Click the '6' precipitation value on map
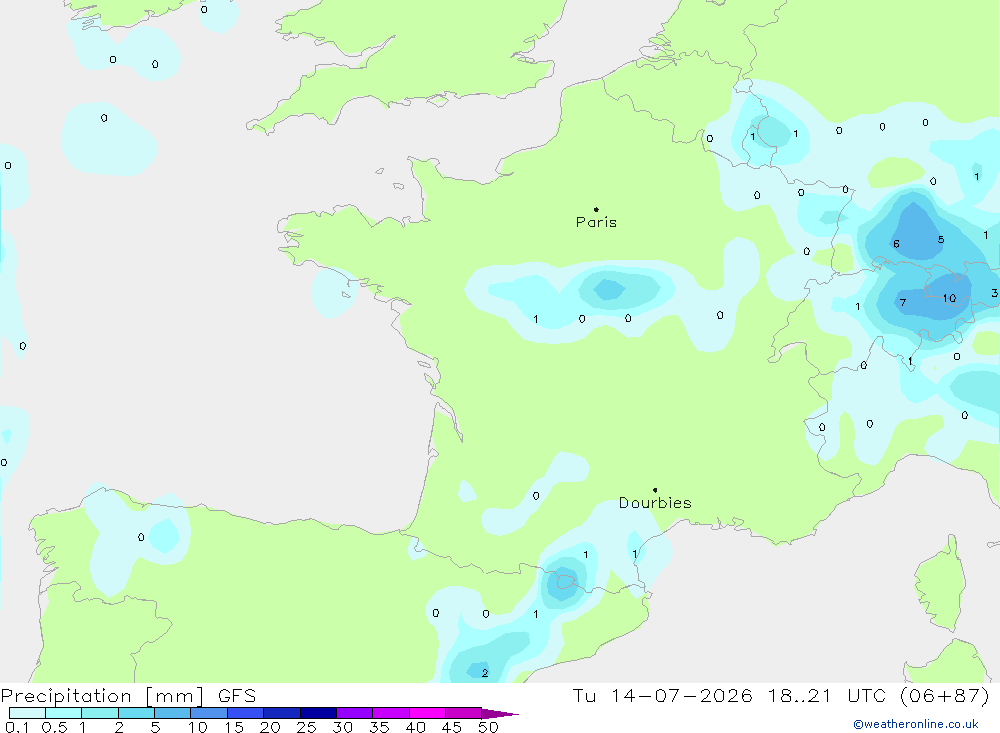 point(896,244)
